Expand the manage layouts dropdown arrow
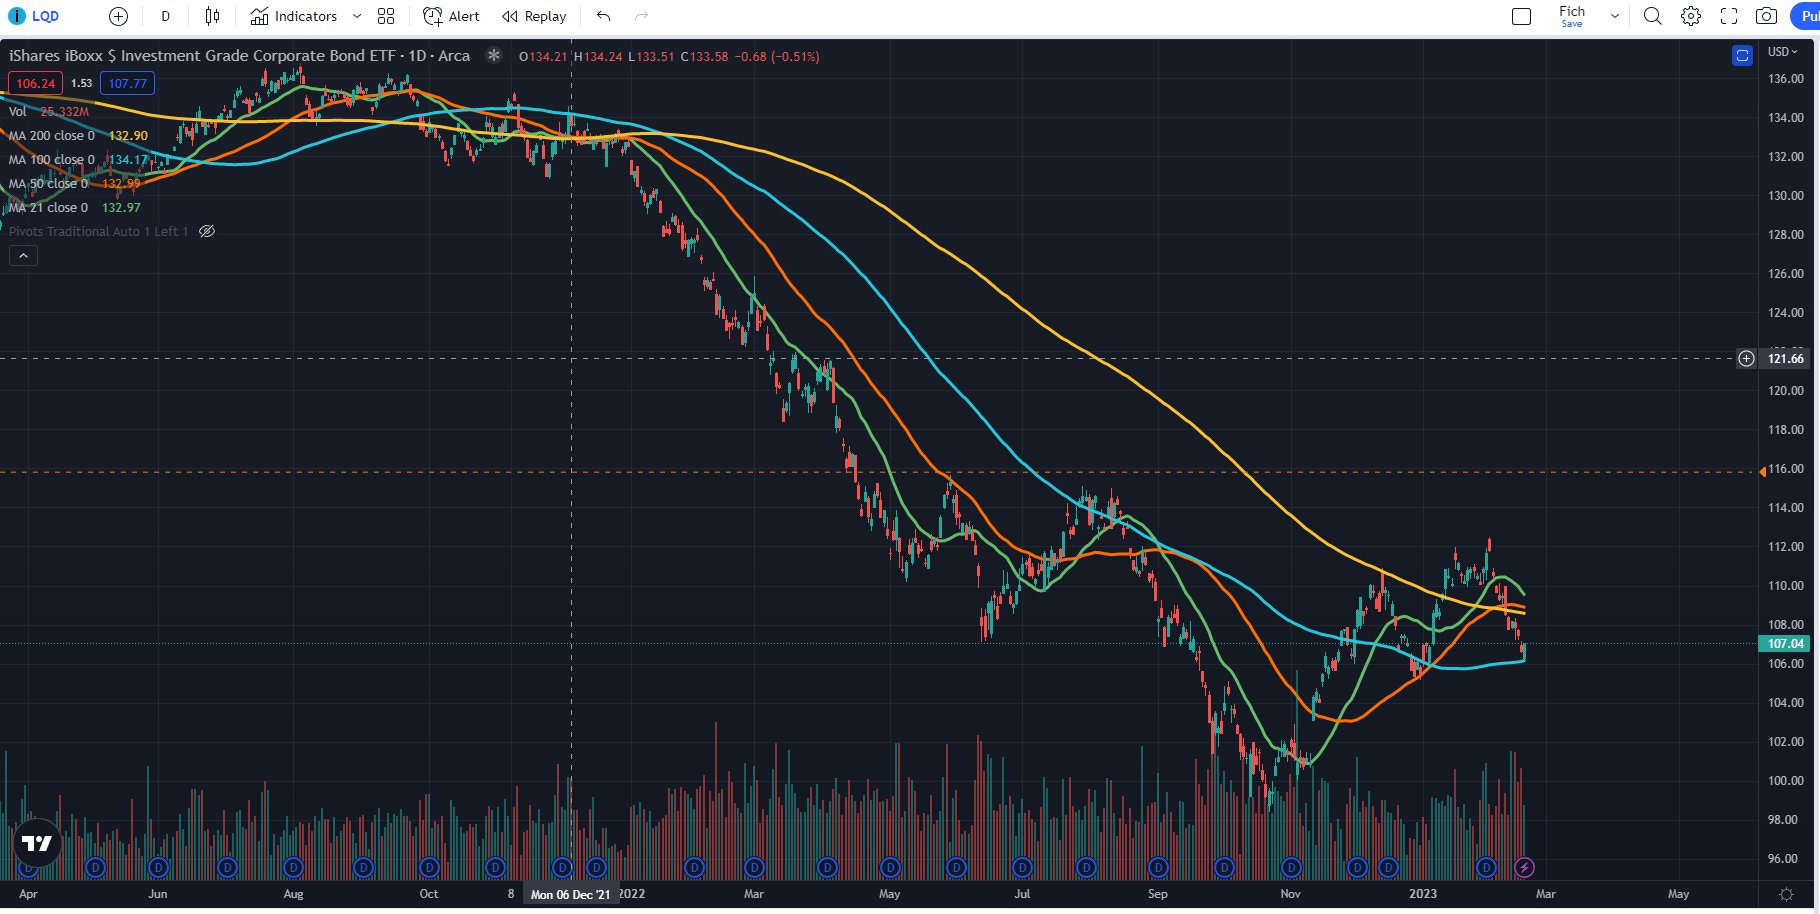1820x914 pixels. pos(1614,16)
